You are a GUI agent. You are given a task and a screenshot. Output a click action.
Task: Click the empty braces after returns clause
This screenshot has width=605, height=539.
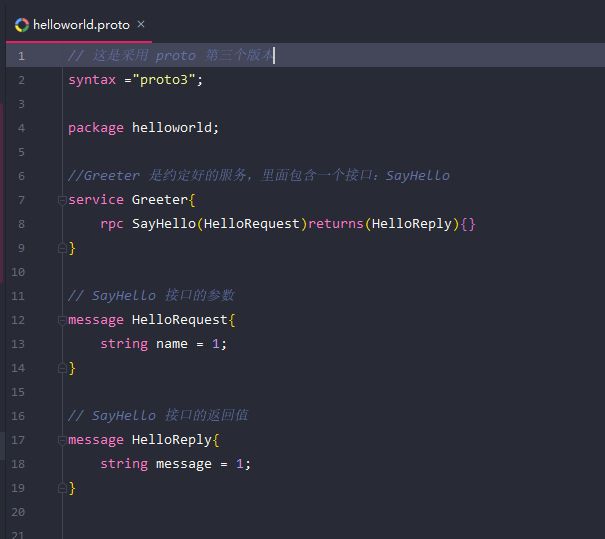click(x=468, y=224)
